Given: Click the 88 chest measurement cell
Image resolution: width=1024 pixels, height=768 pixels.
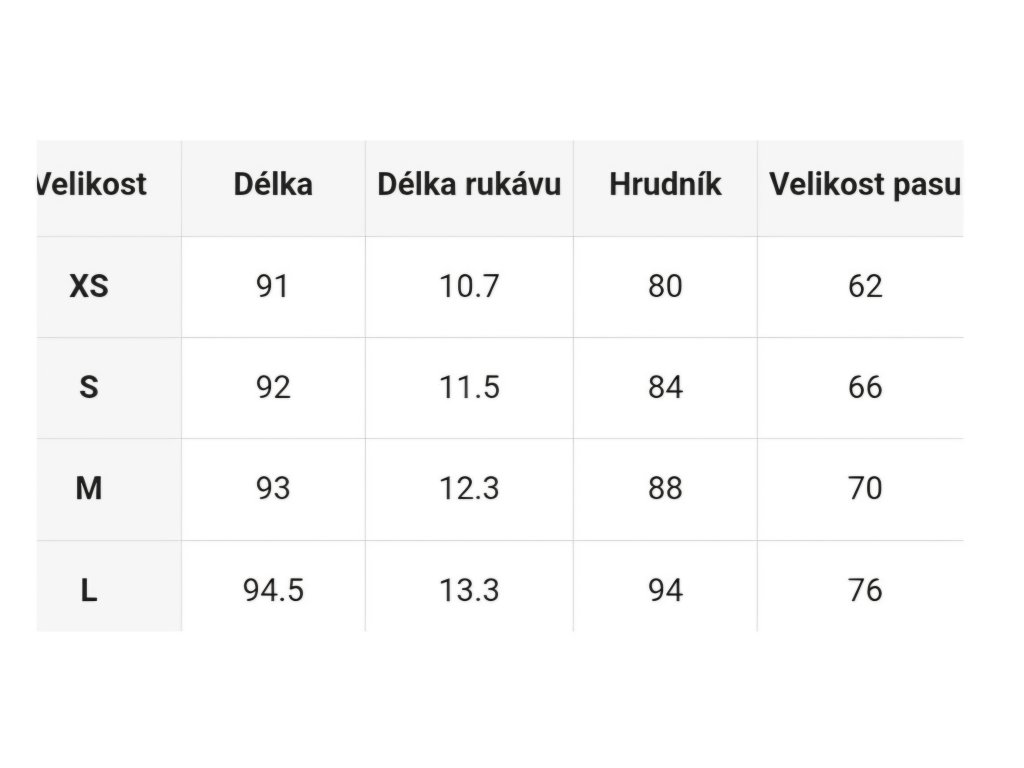Looking at the screenshot, I should tap(665, 488).
